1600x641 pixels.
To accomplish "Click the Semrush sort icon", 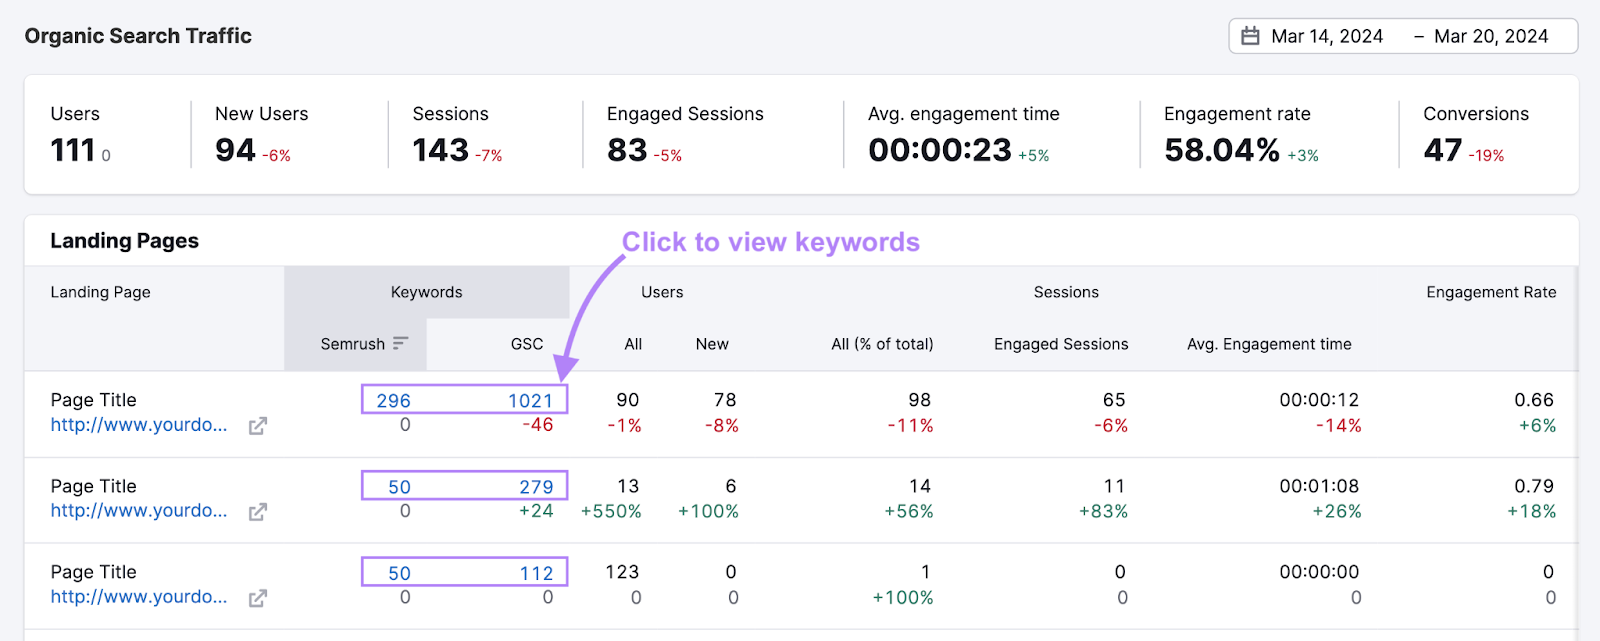I will click(401, 343).
